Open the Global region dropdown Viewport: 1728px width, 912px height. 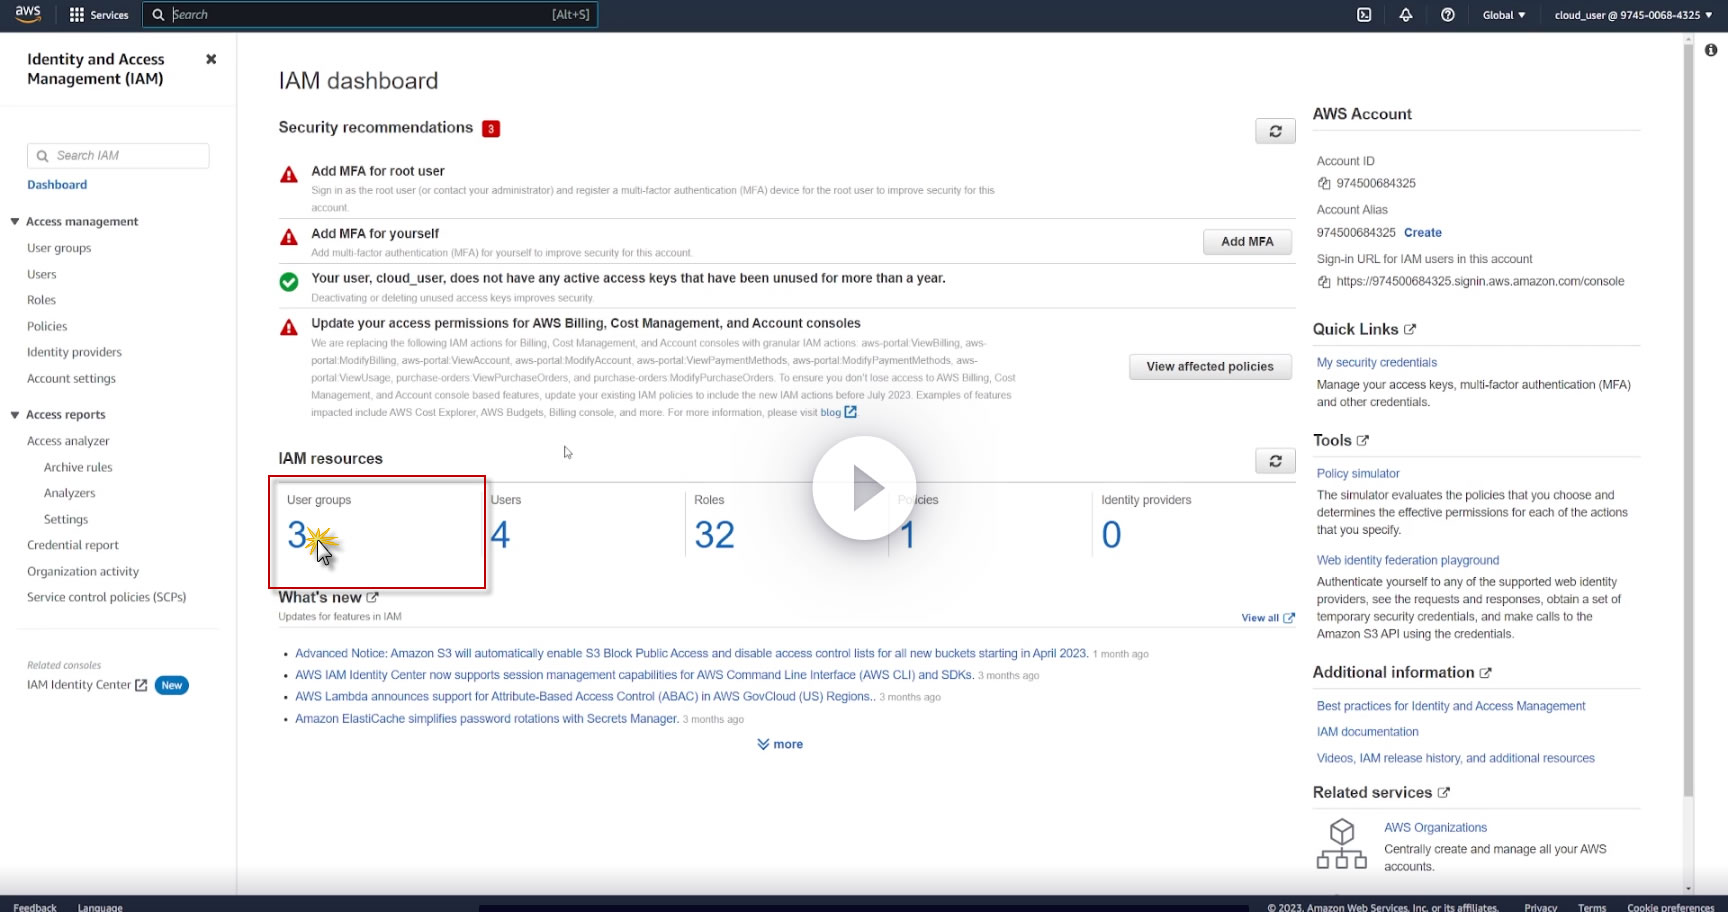(1504, 15)
